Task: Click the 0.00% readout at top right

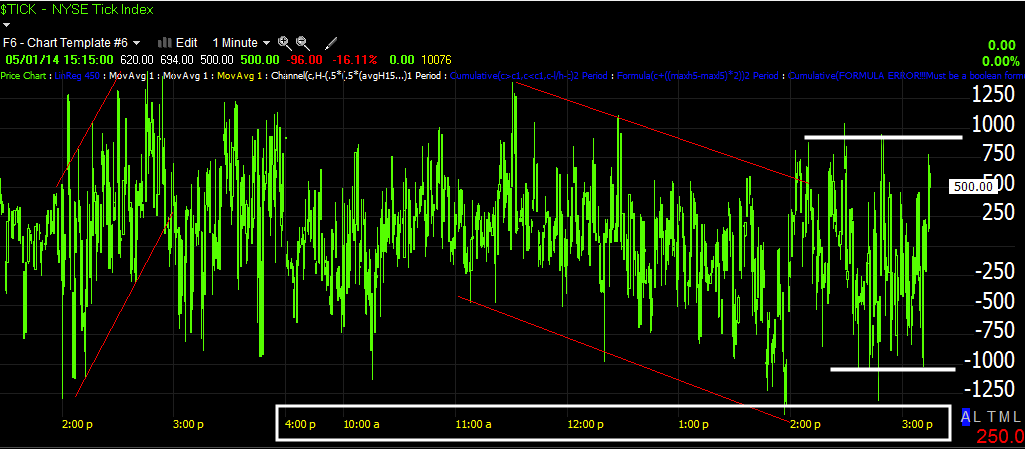Action: point(1001,61)
